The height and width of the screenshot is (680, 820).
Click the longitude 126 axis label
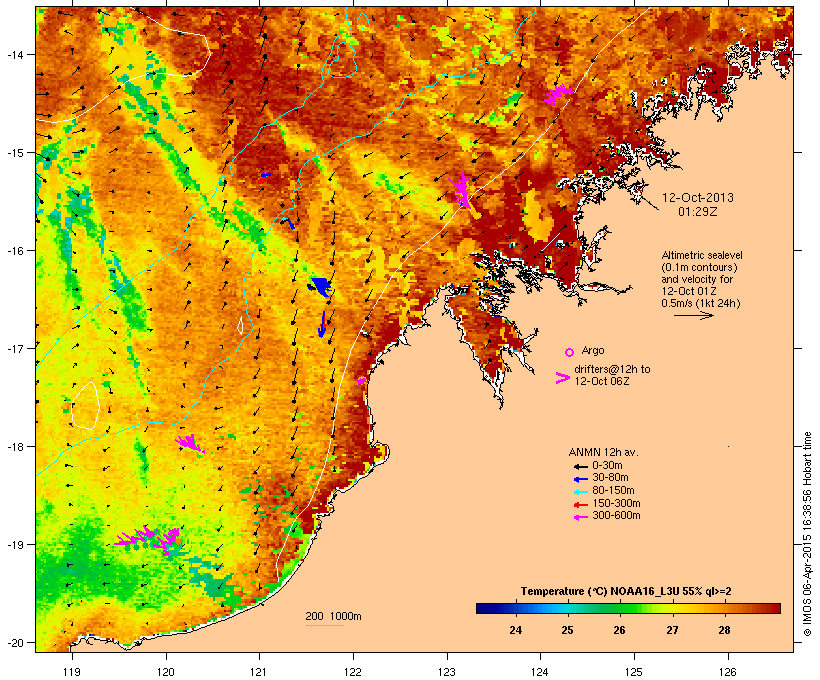727,672
